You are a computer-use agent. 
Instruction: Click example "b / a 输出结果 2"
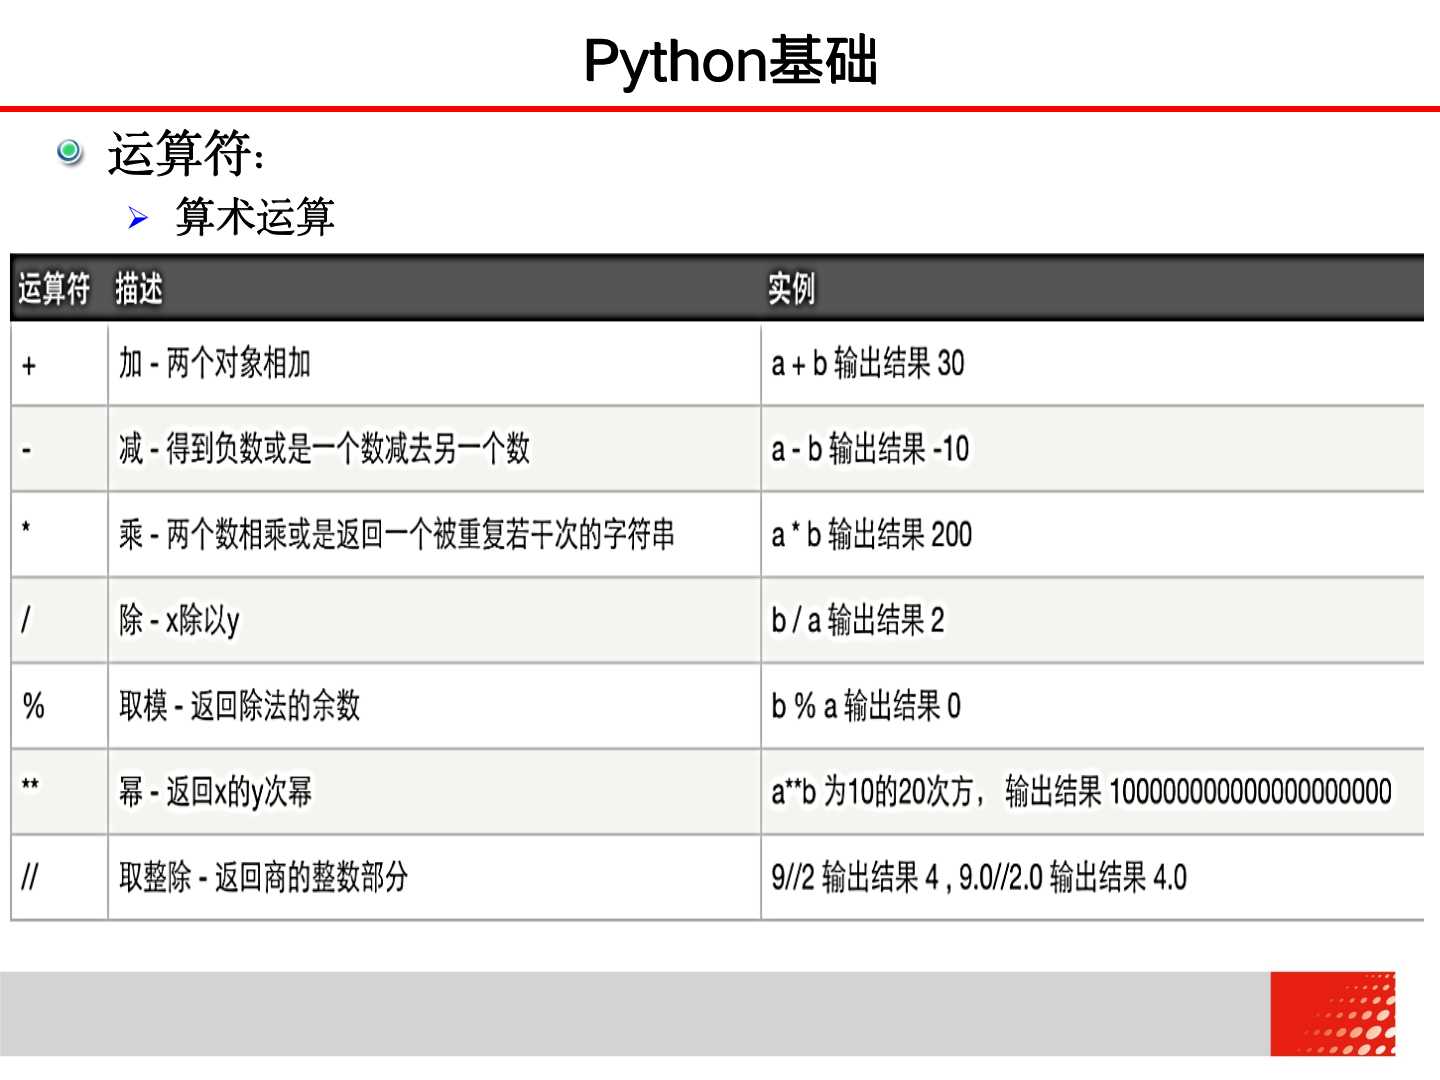pos(857,620)
